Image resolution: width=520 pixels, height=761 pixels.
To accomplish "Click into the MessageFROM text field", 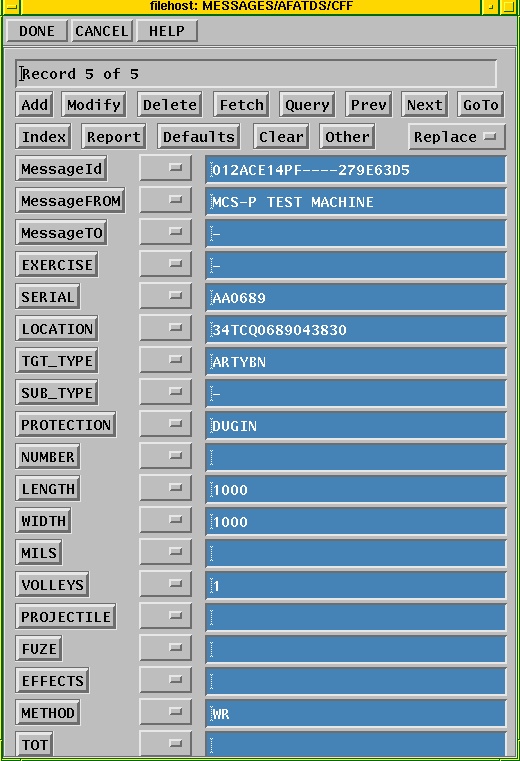I will [x=356, y=201].
